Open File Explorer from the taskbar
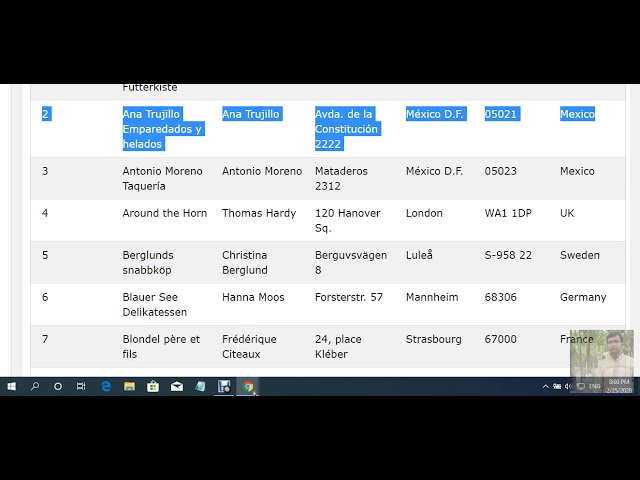 129,386
